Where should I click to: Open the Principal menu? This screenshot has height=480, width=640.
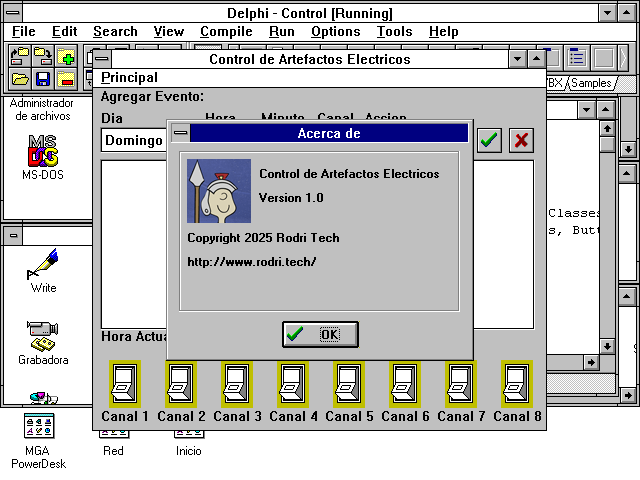click(x=129, y=78)
